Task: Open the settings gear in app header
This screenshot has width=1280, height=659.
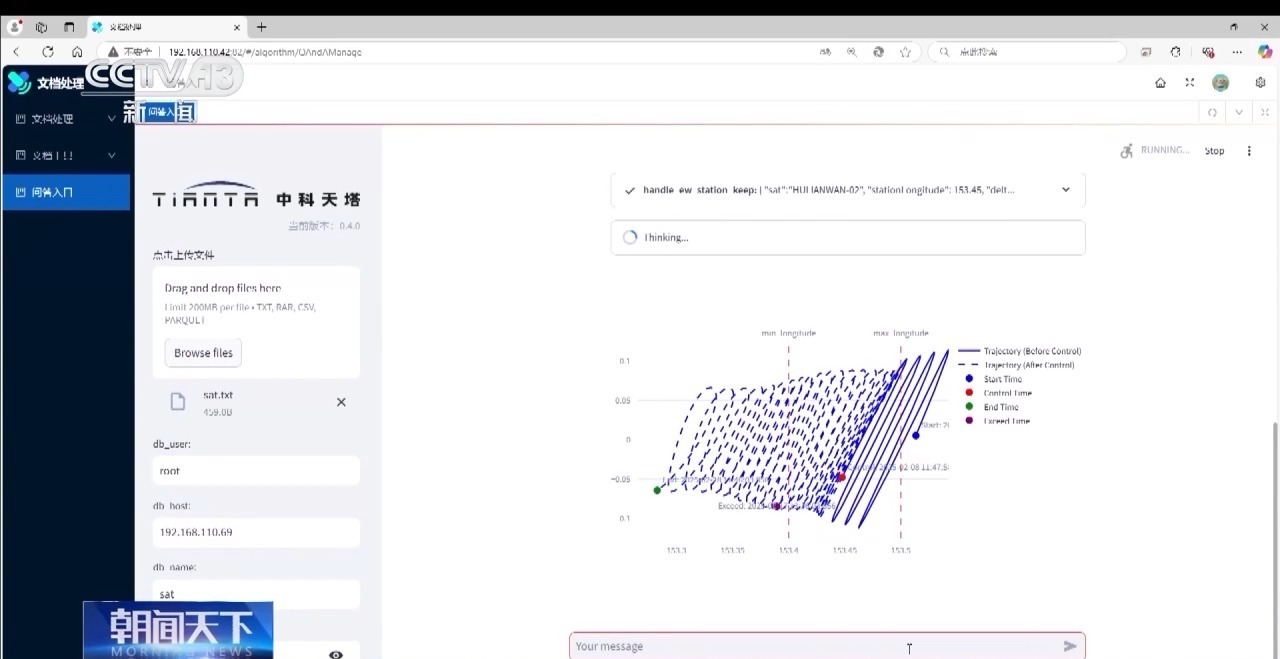Action: (1260, 83)
